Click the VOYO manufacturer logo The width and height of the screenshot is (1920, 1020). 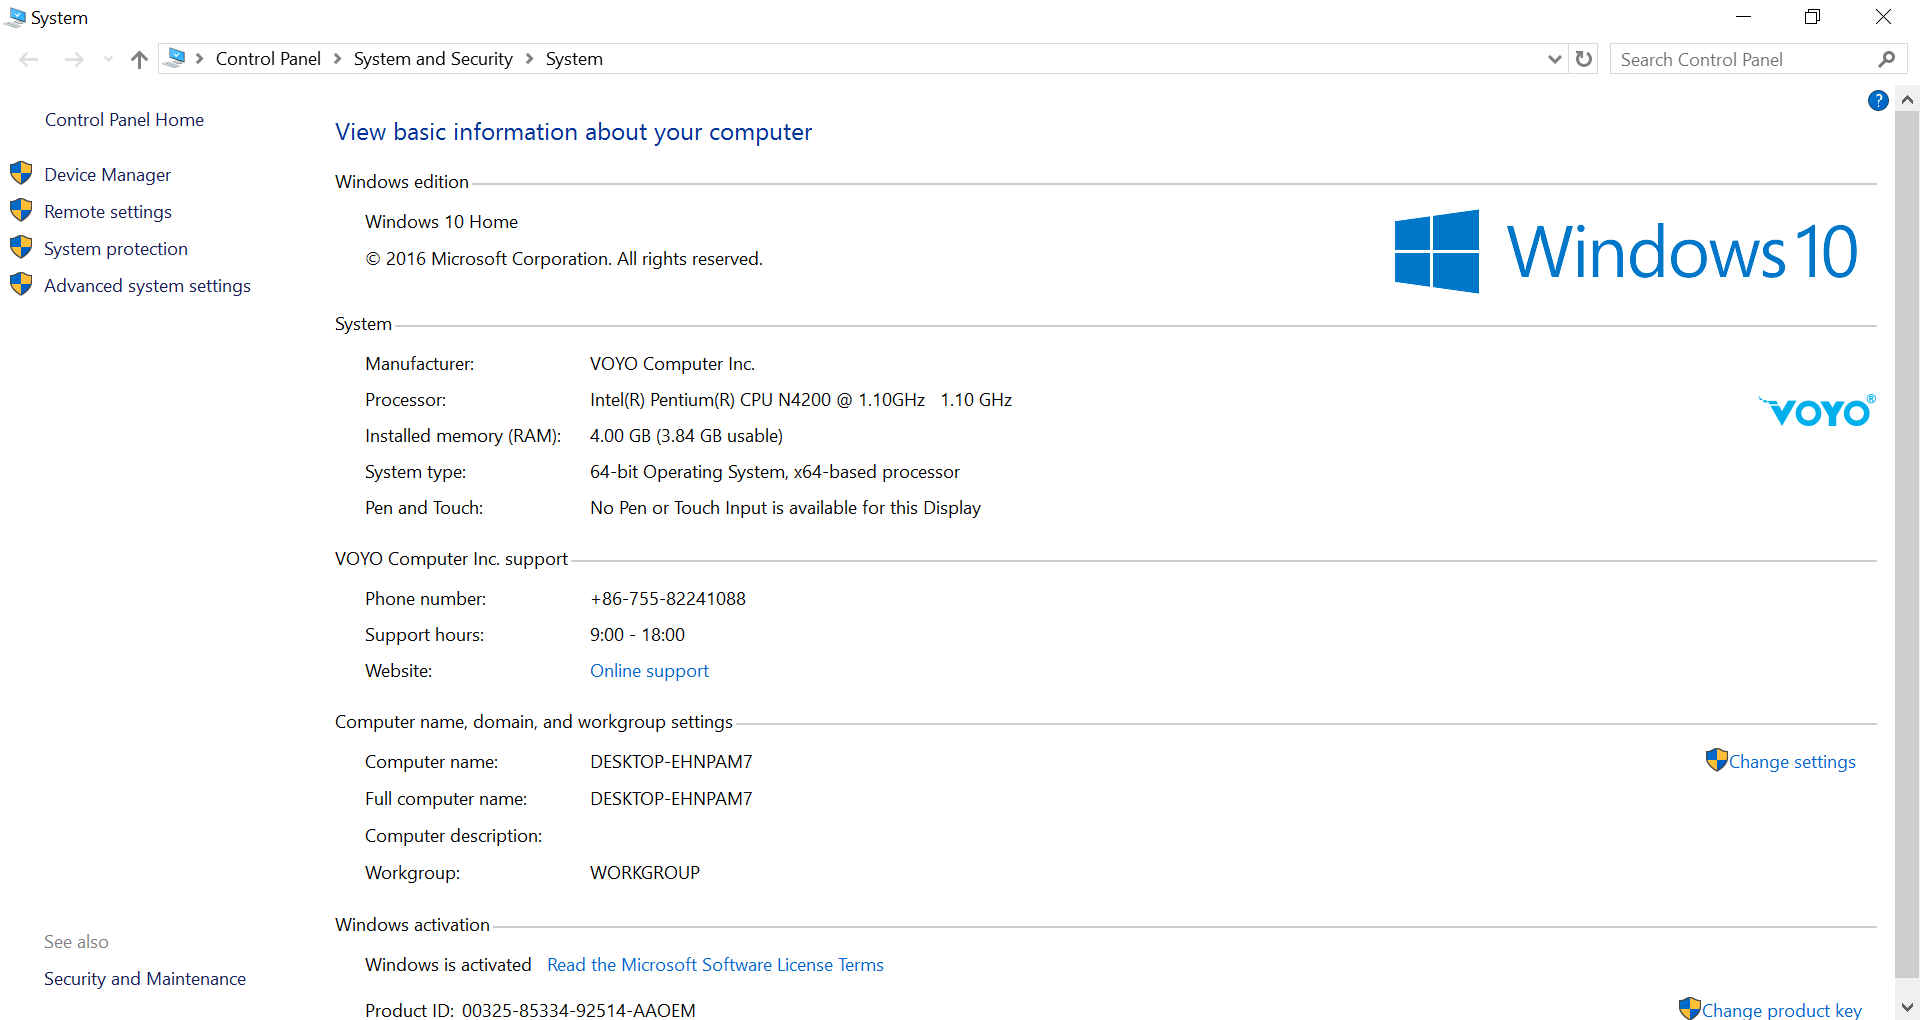click(x=1817, y=411)
